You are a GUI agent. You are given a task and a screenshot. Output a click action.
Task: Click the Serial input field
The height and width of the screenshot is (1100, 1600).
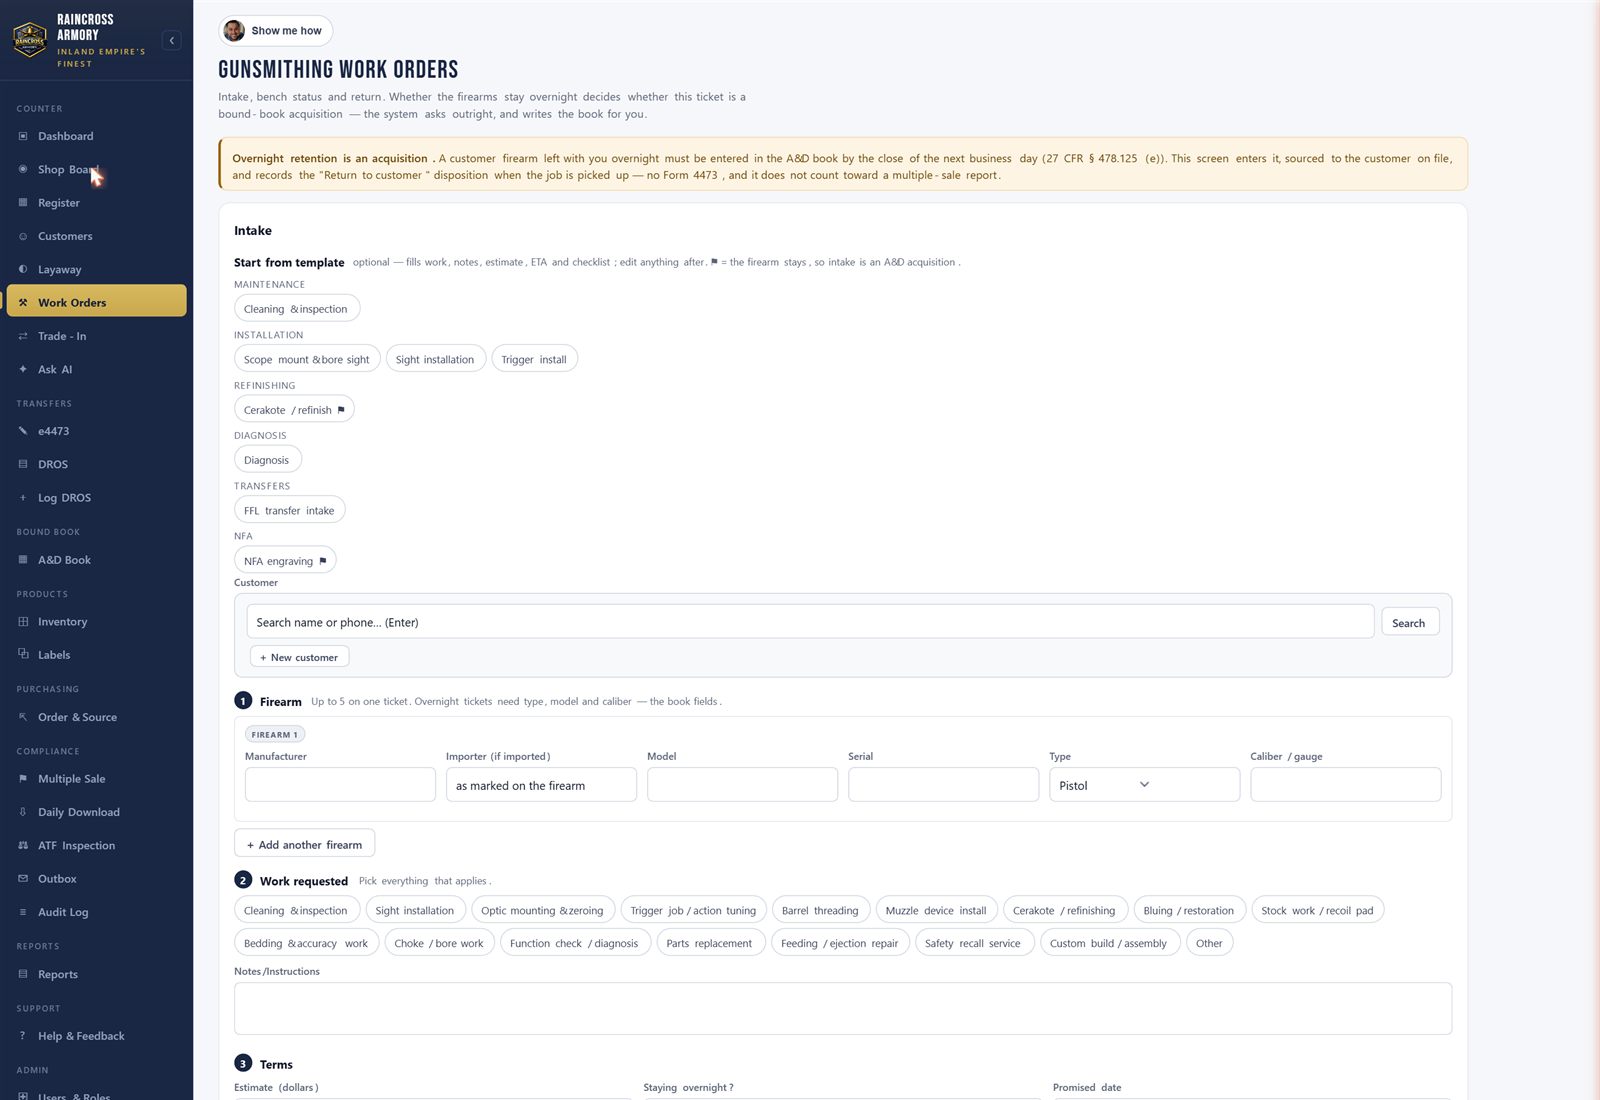(943, 785)
